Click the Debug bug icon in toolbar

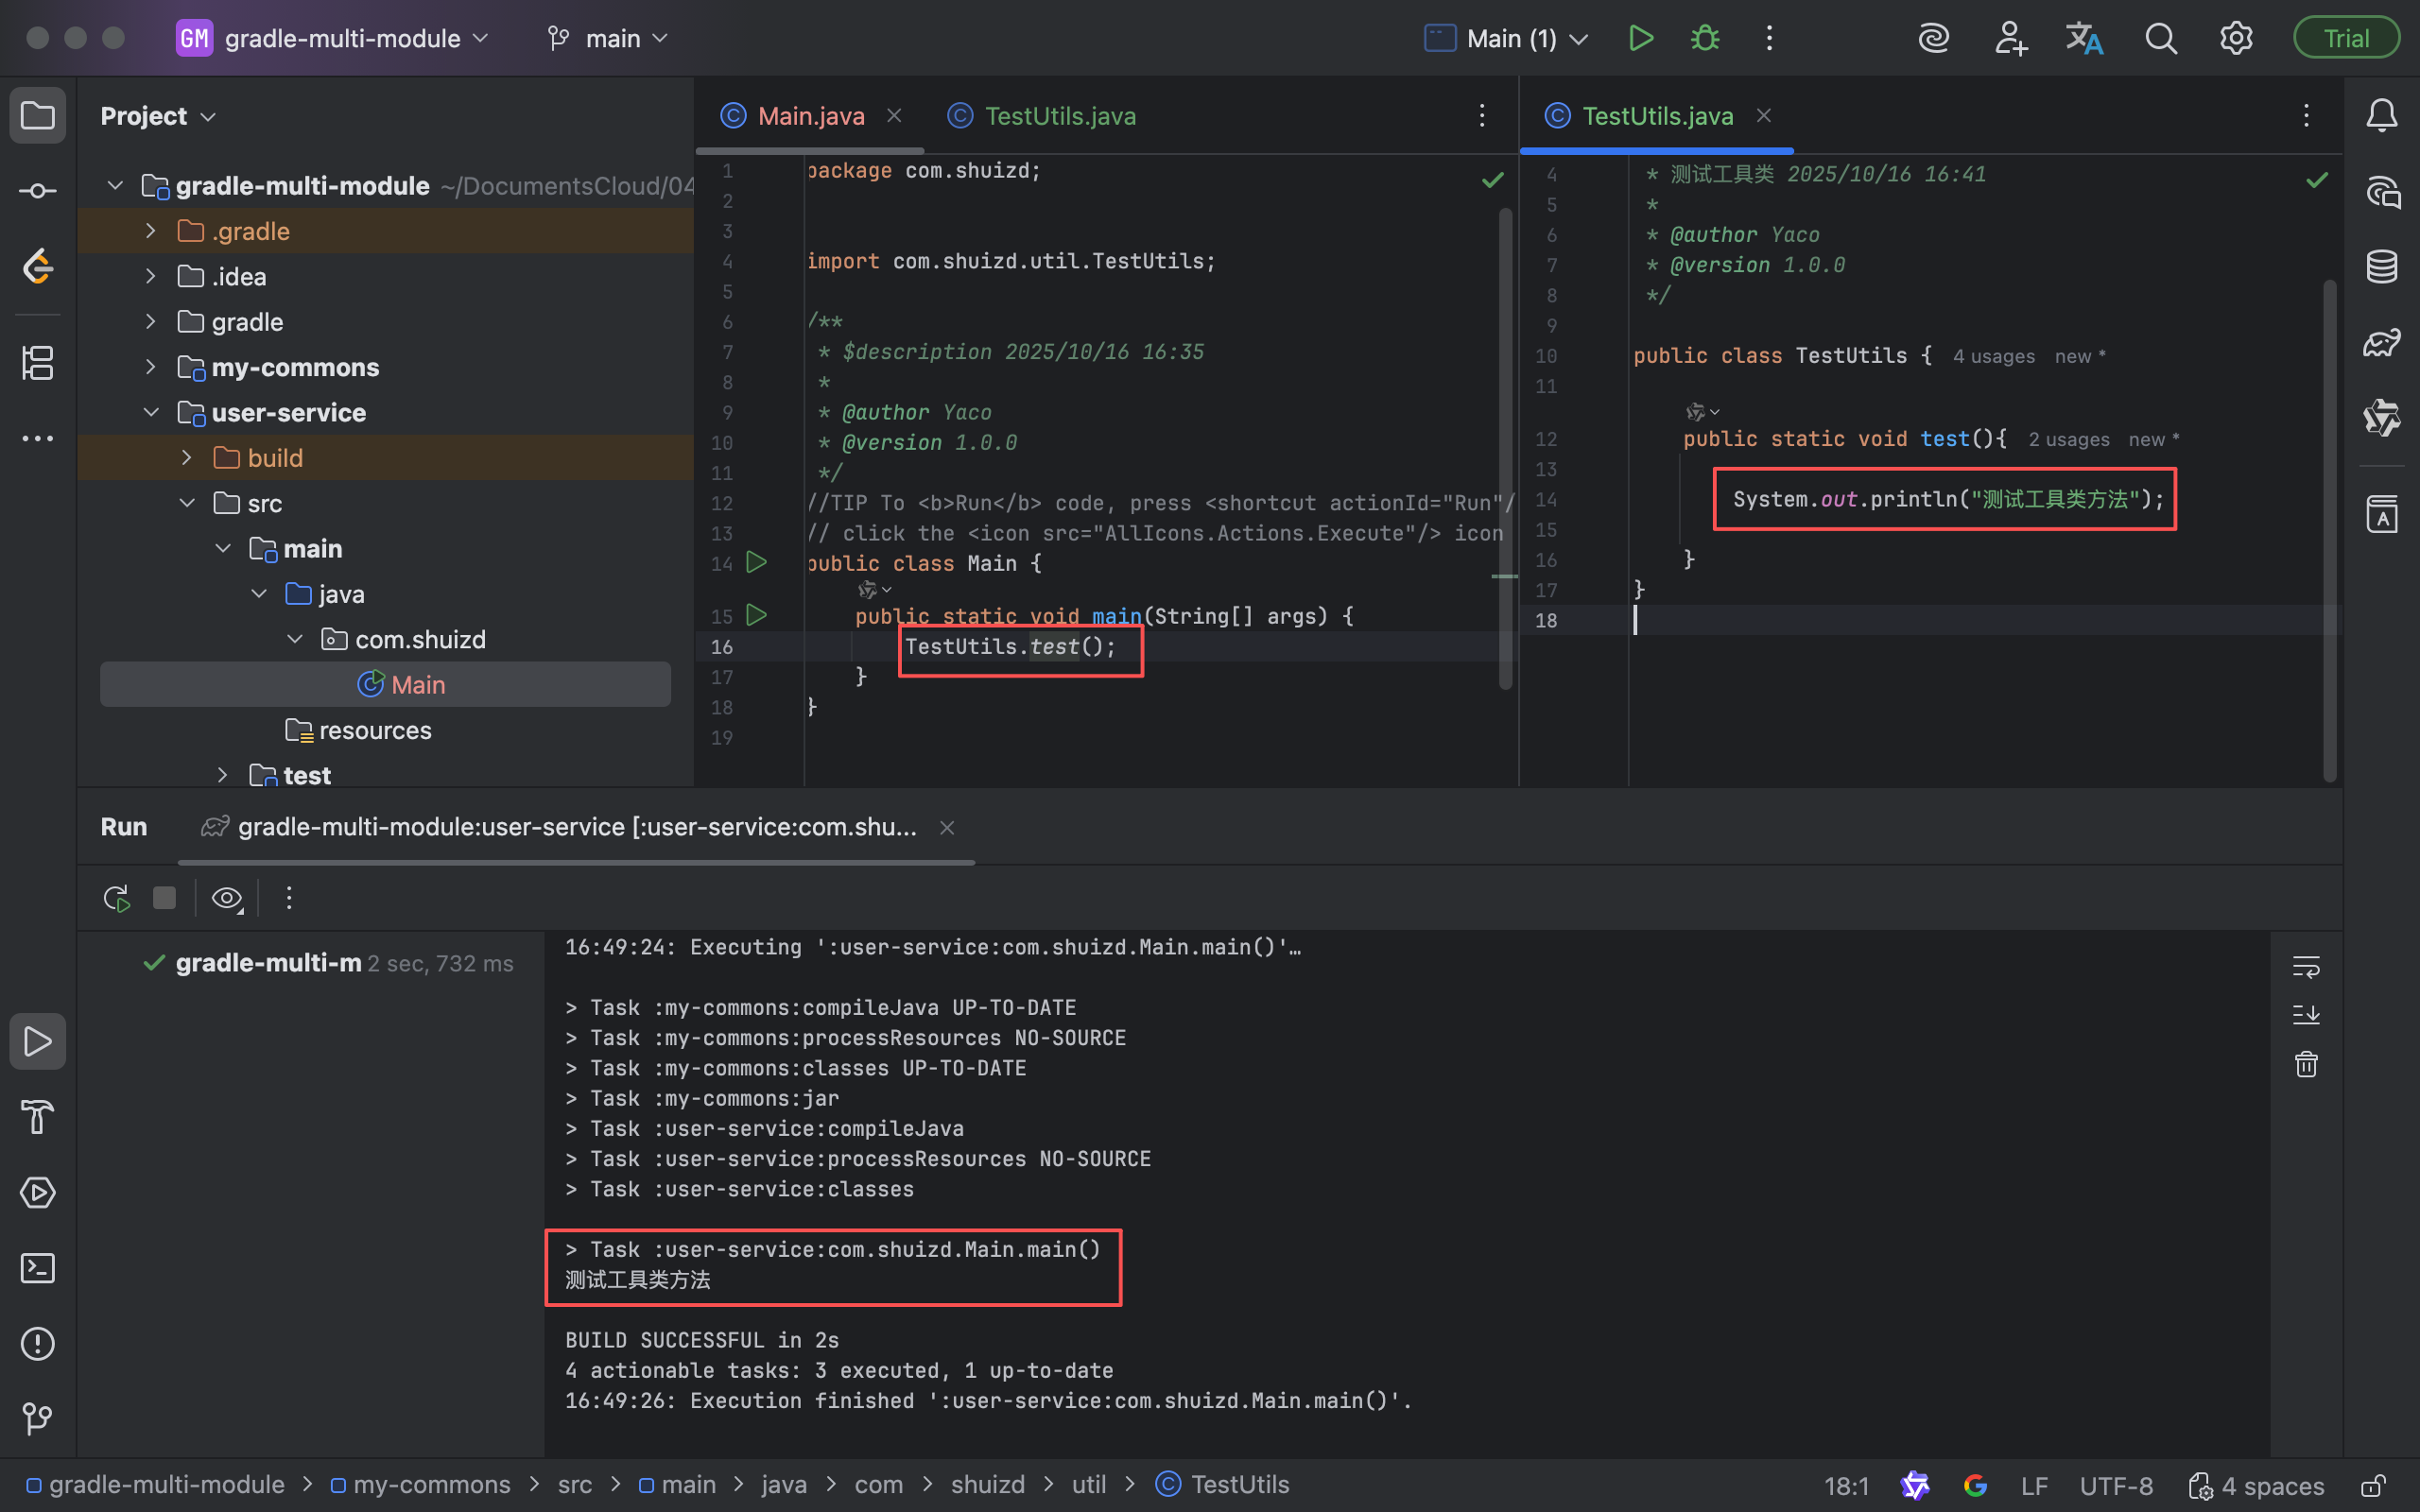click(x=1705, y=38)
